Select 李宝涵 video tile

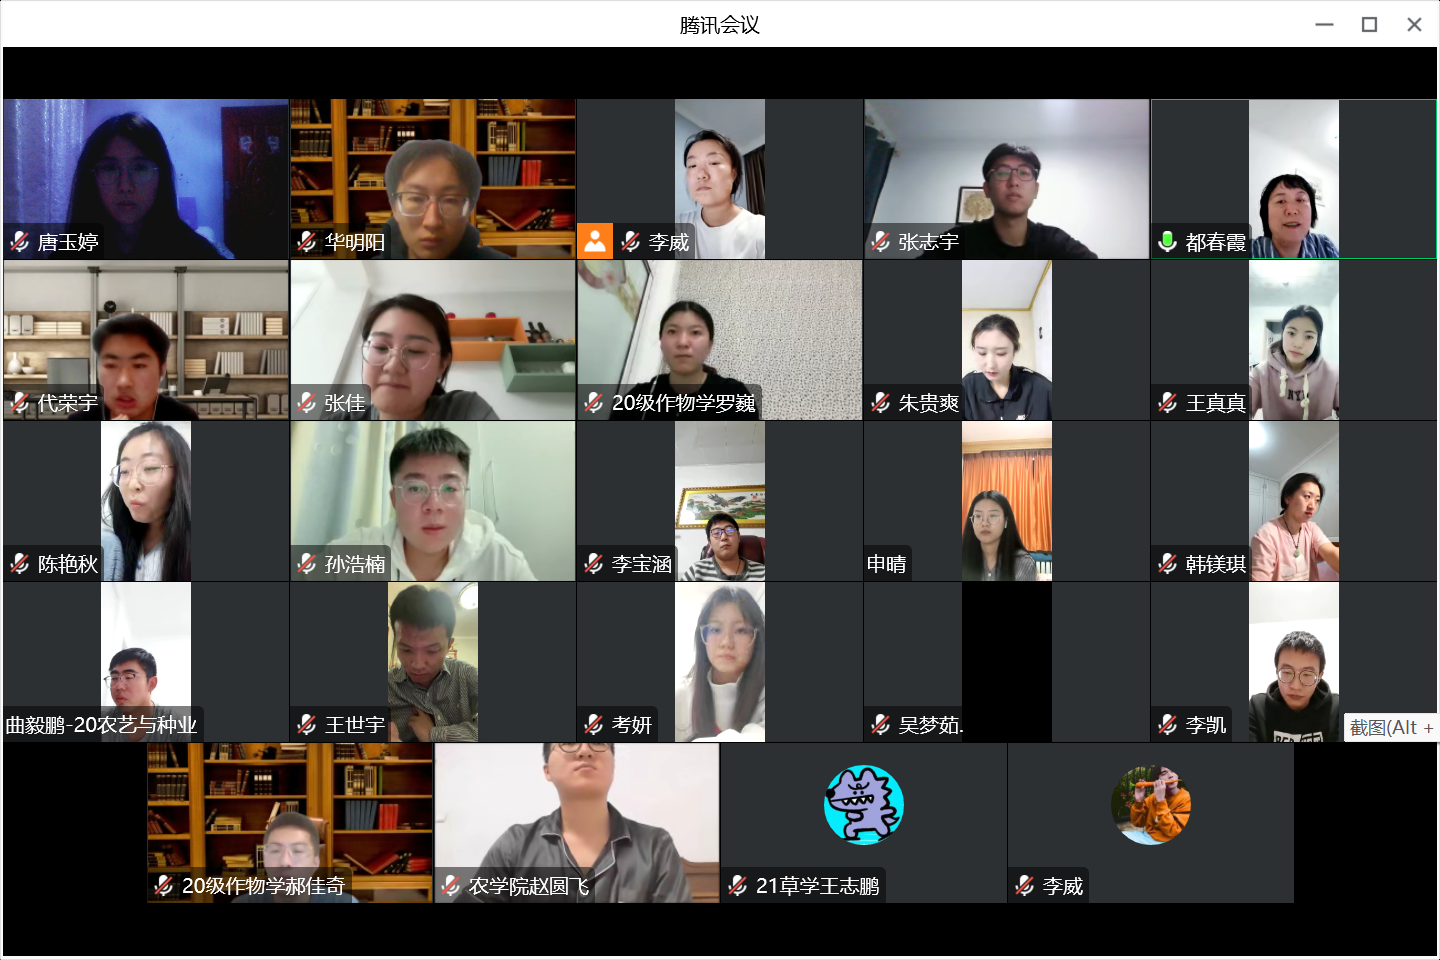(x=720, y=501)
